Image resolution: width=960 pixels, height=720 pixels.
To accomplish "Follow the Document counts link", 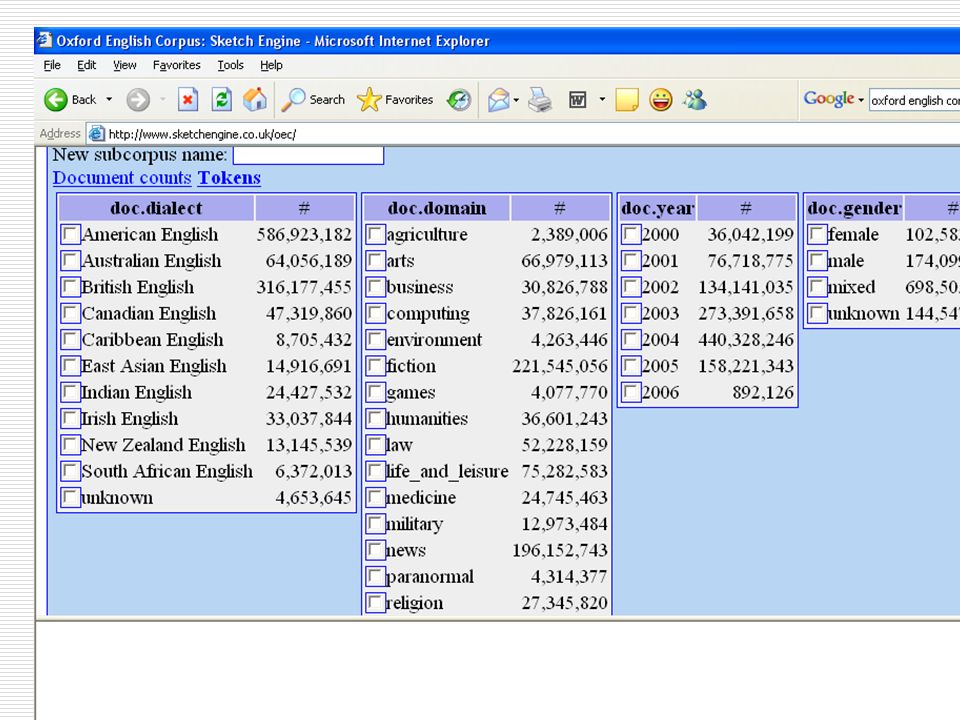I will [122, 178].
